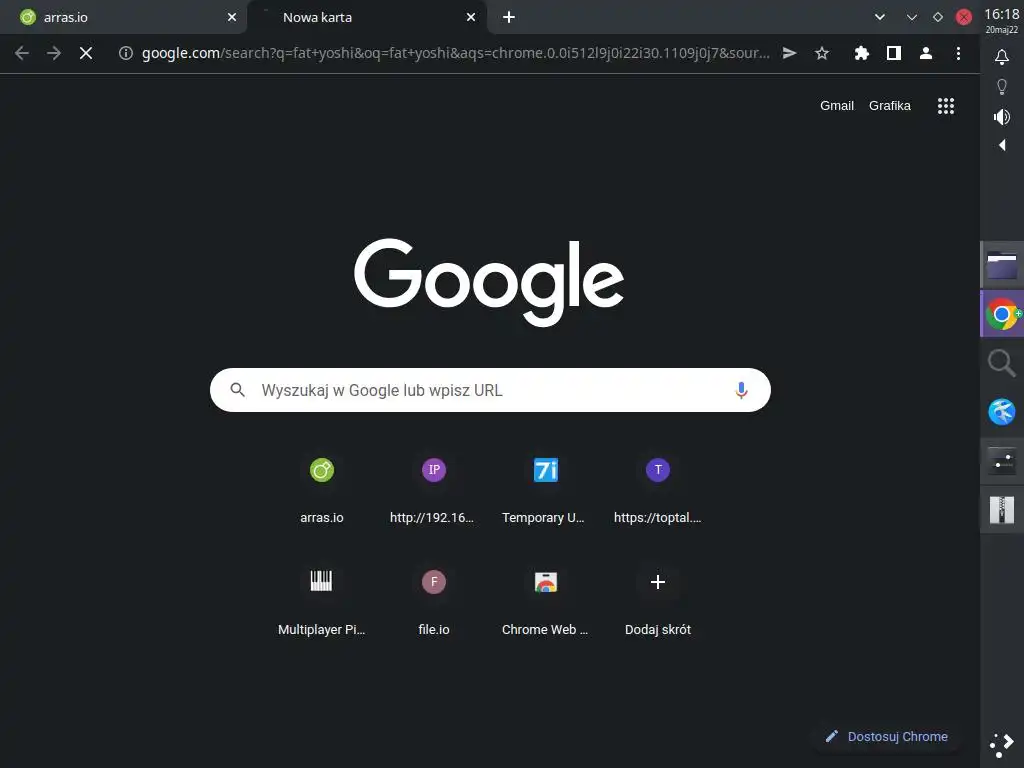Share this page via send icon
The image size is (1024, 768).
(x=790, y=53)
